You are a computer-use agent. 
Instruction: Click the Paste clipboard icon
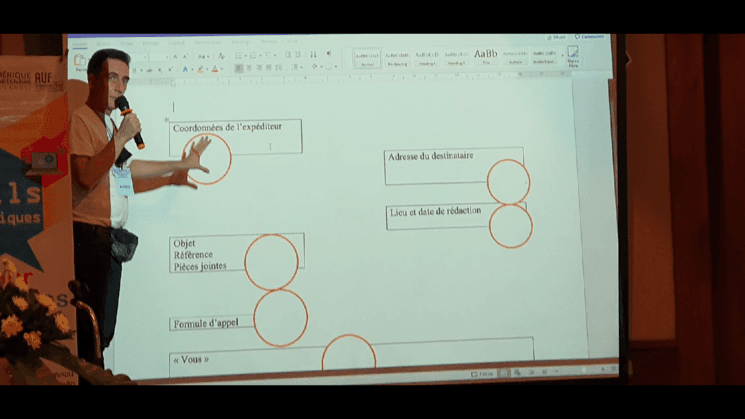[80, 61]
